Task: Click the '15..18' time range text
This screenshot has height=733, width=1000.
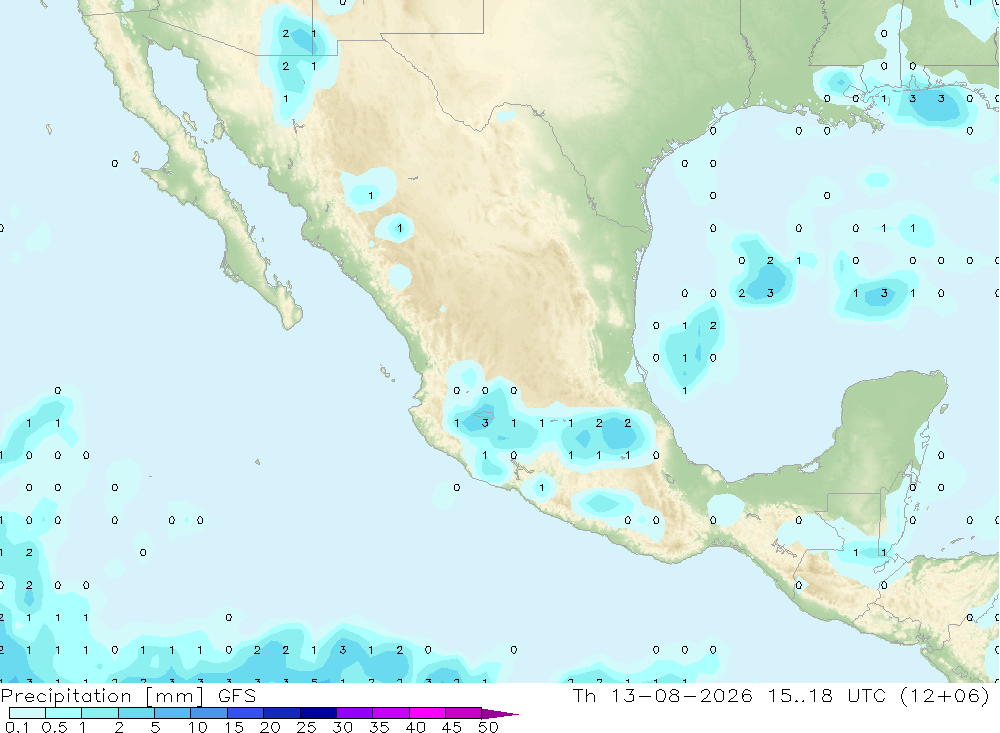Action: tap(800, 695)
